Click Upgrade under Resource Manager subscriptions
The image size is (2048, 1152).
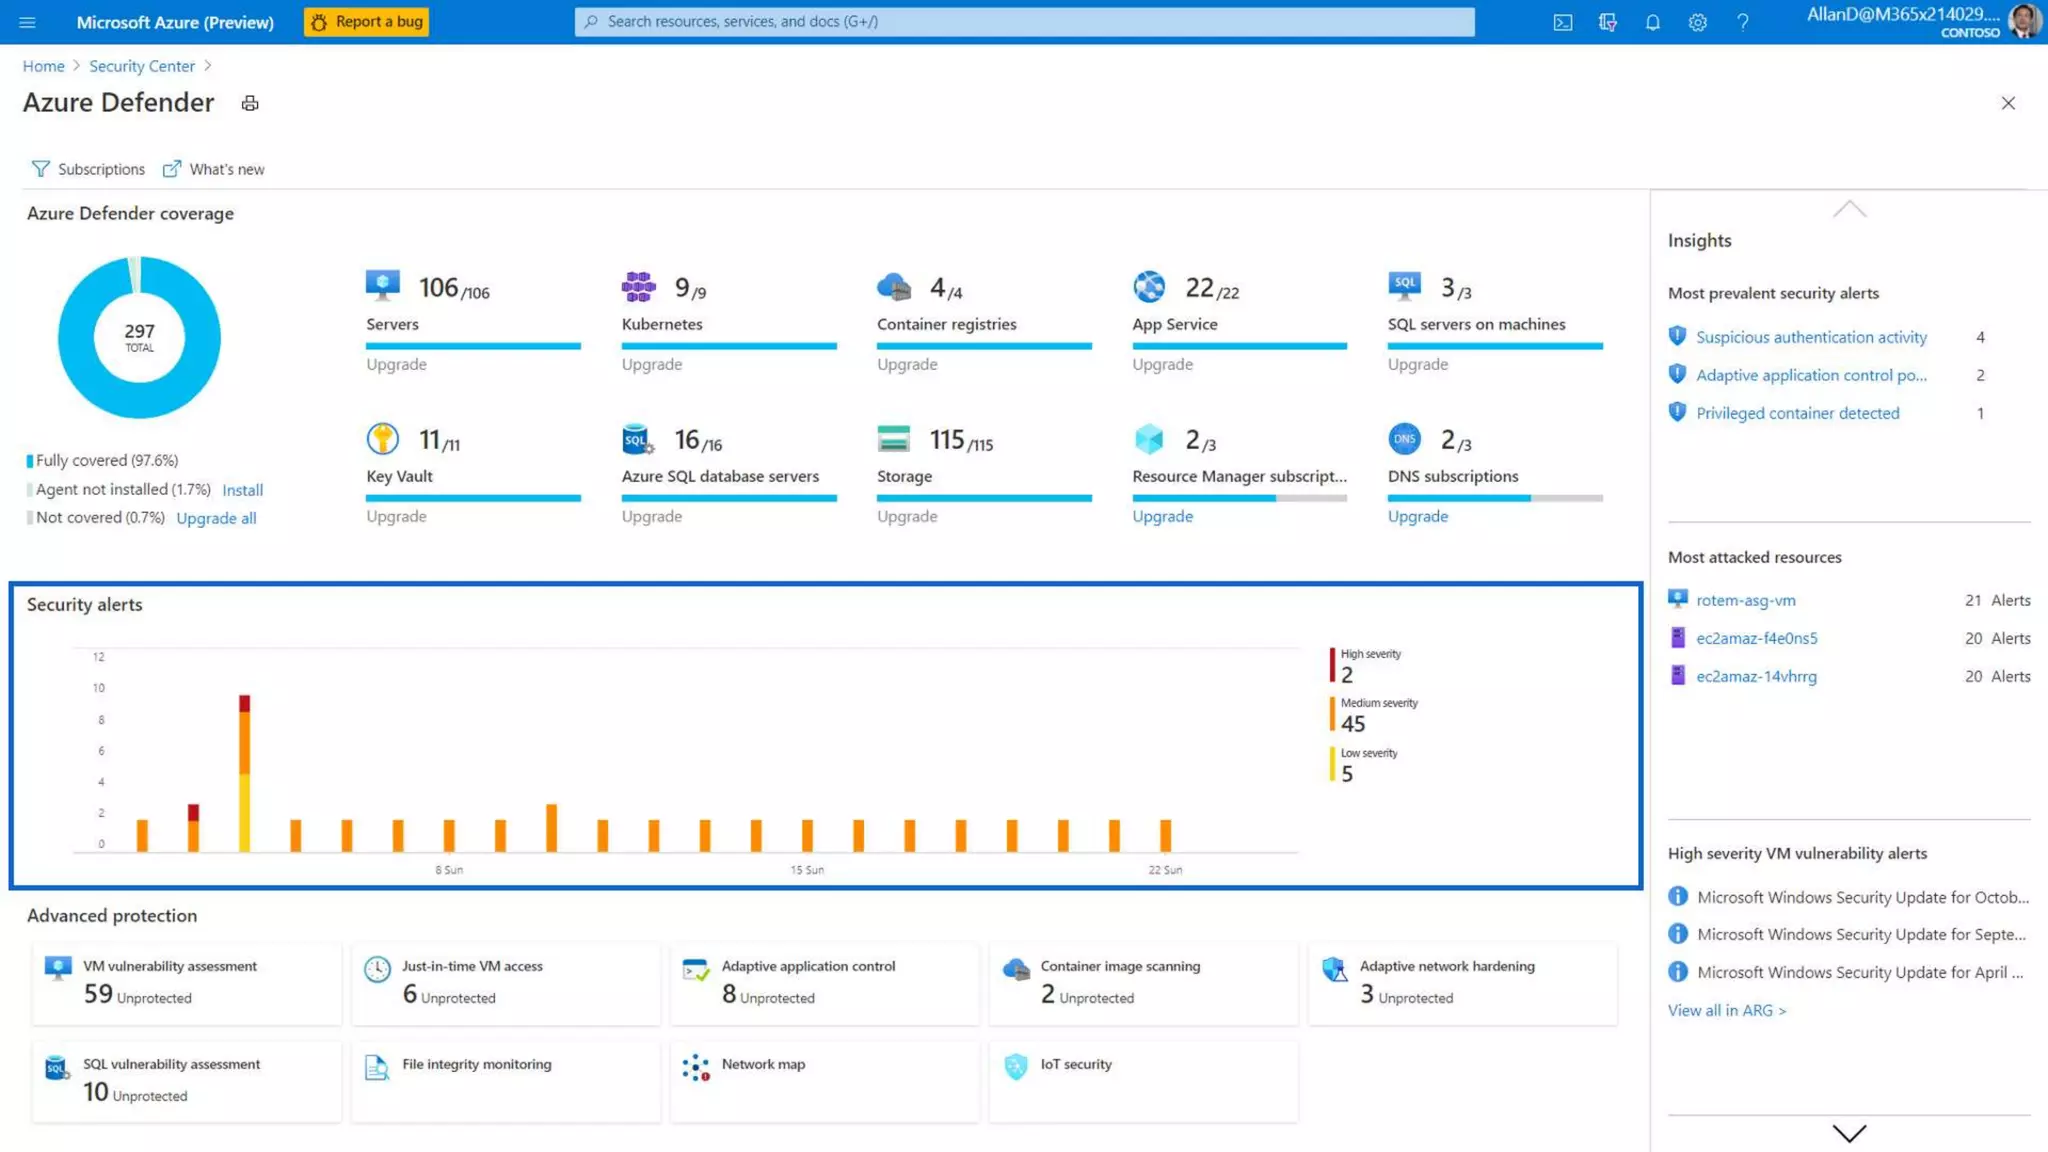point(1162,516)
